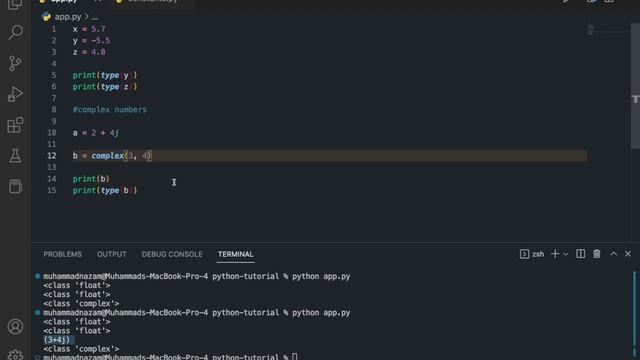The width and height of the screenshot is (640, 360).
Task: Maximize panel size with chevron up
Action: (x=613, y=254)
